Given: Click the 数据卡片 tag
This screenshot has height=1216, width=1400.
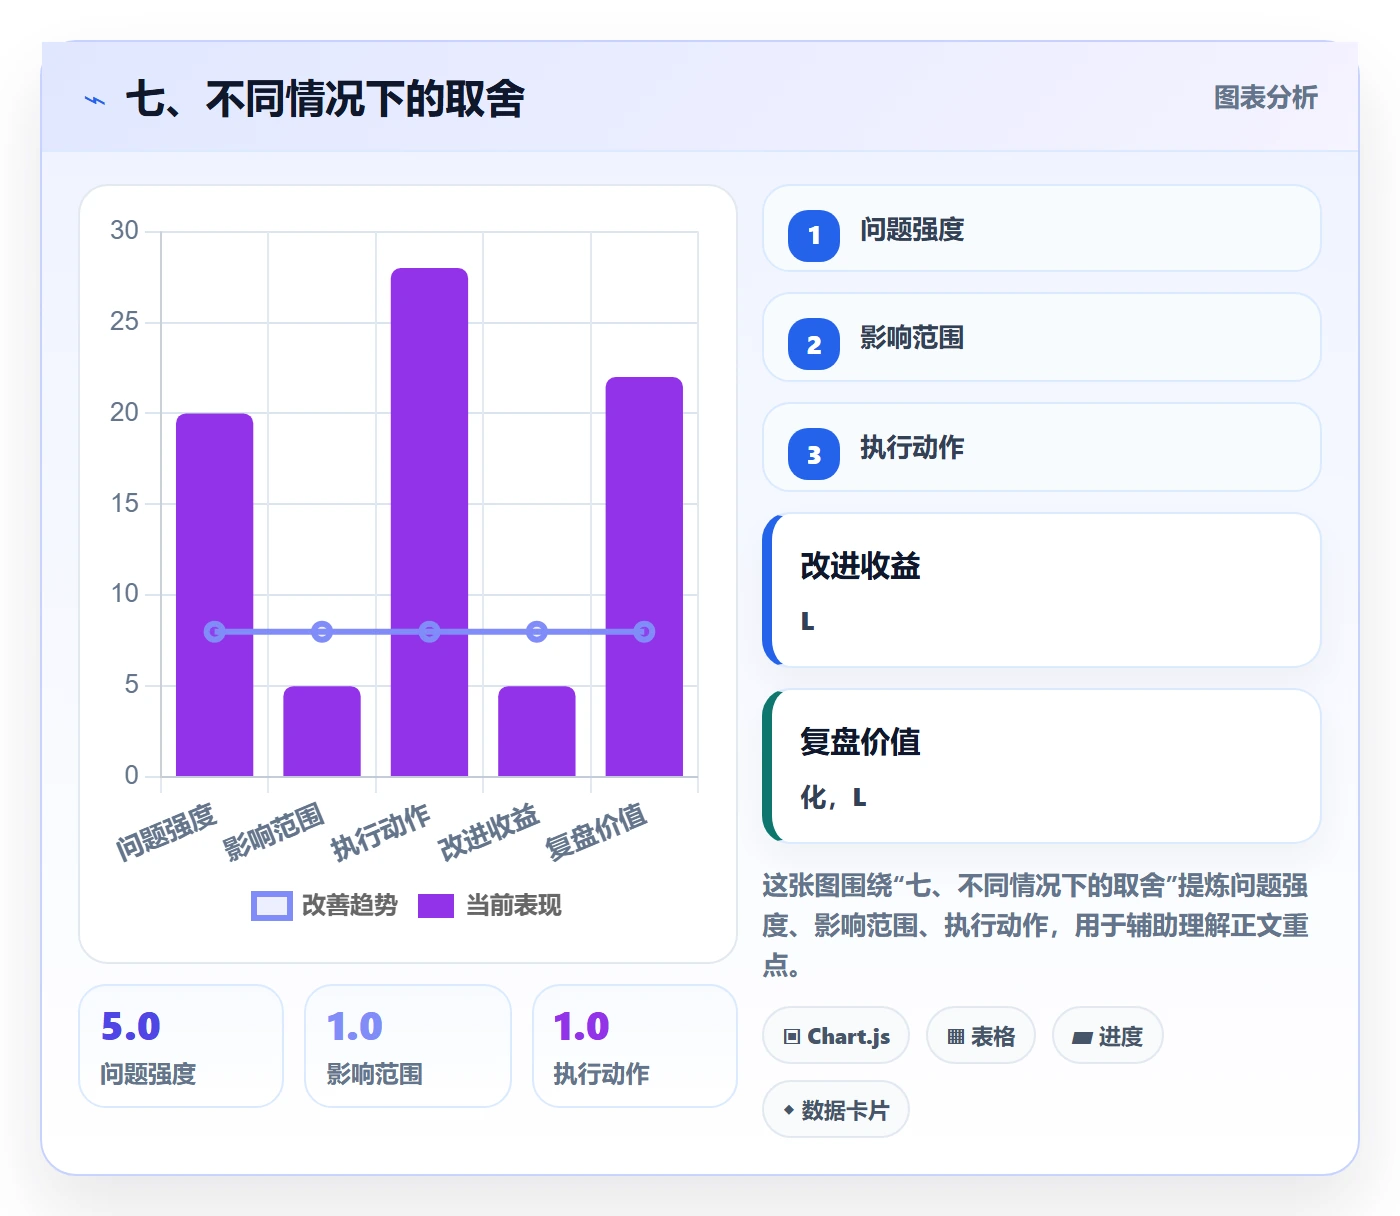Looking at the screenshot, I should click(x=836, y=1110).
